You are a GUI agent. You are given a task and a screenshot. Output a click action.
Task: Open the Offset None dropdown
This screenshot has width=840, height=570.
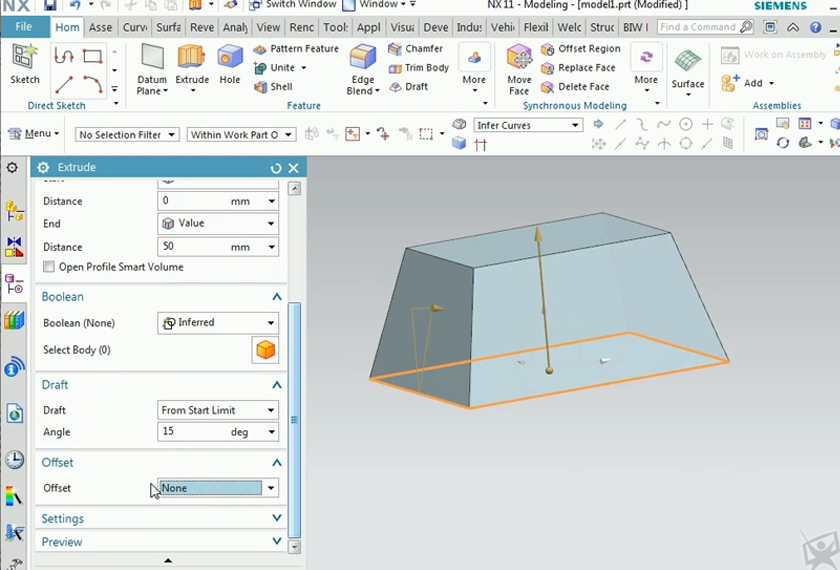[218, 488]
